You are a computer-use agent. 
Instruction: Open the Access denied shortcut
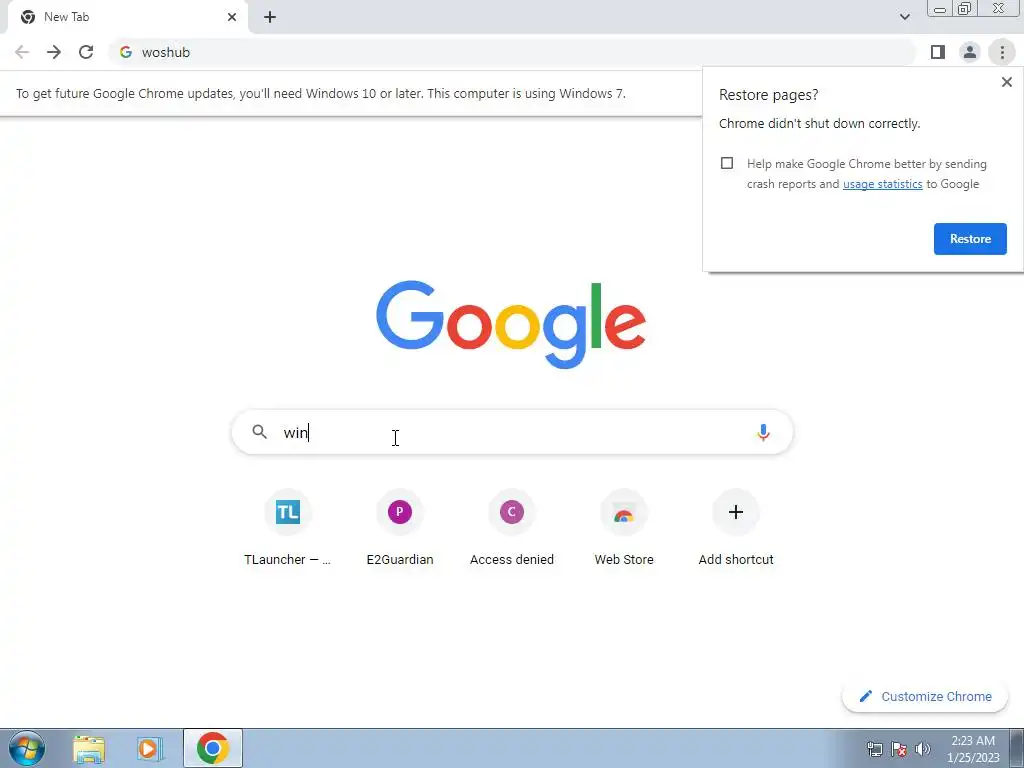coord(511,529)
